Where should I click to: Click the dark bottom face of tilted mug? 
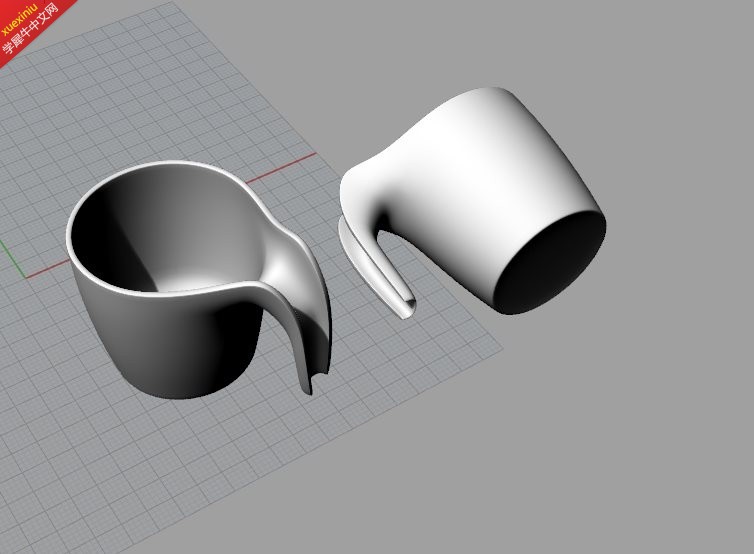pyautogui.click(x=551, y=262)
